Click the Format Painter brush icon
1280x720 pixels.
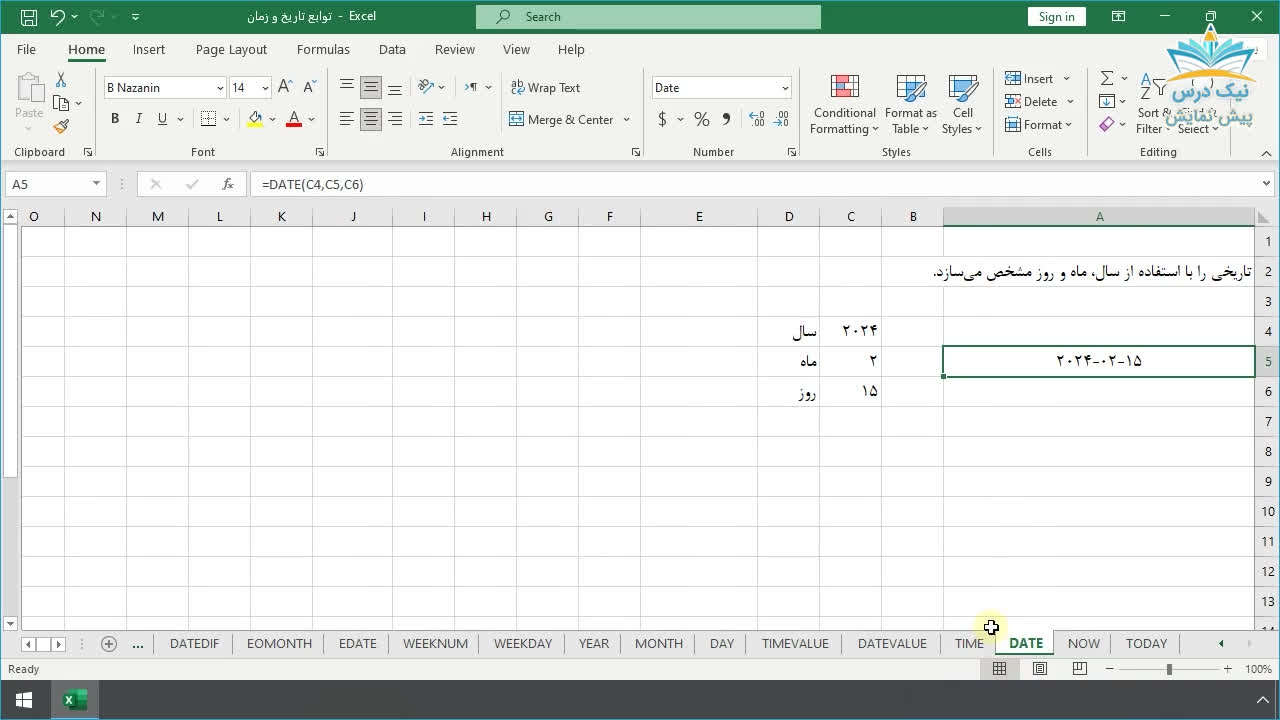pos(61,126)
